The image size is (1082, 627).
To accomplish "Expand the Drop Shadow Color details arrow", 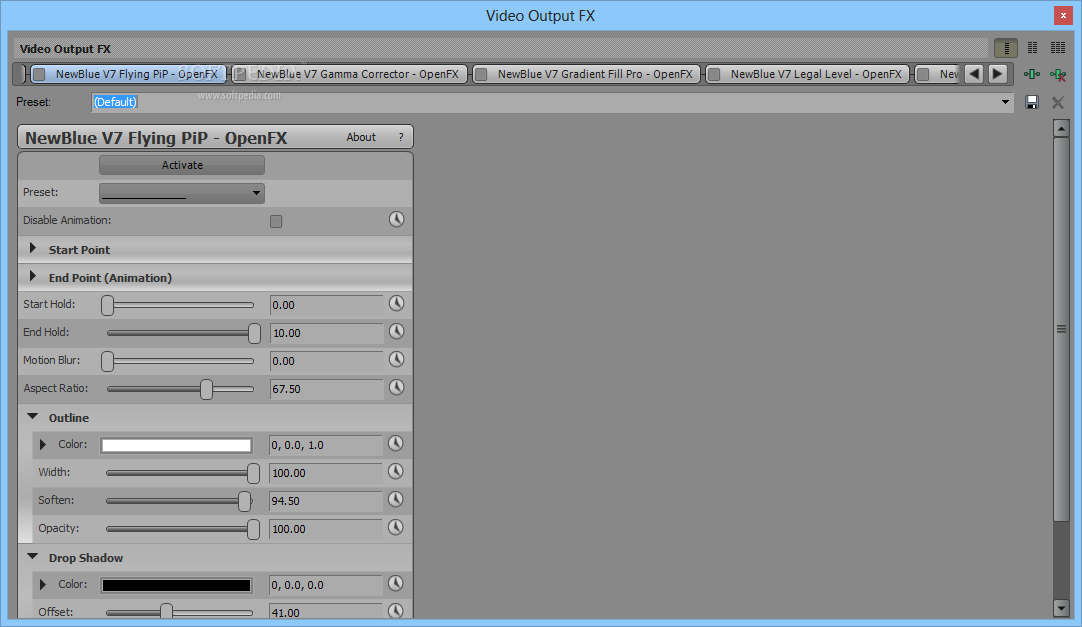I will (43, 585).
